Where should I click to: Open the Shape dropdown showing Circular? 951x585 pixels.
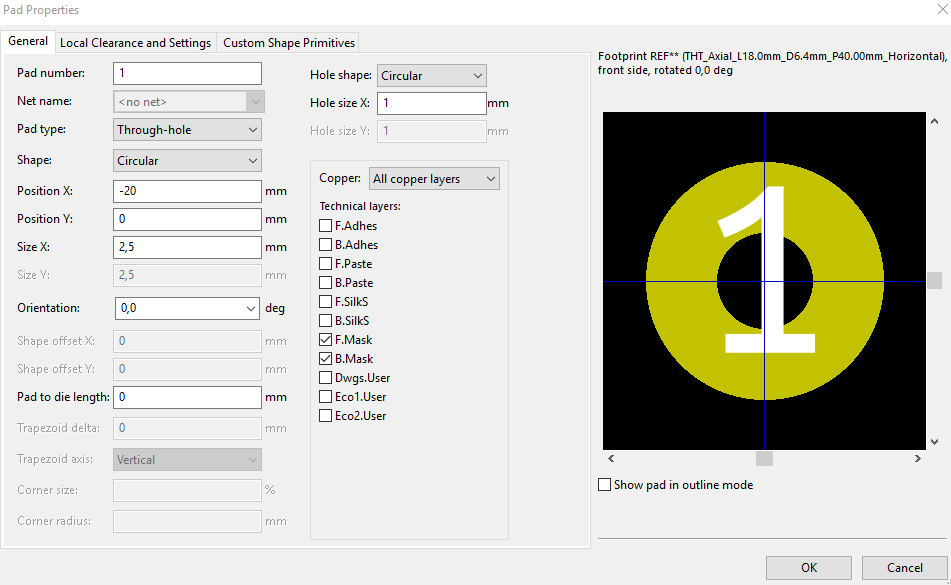pos(186,160)
